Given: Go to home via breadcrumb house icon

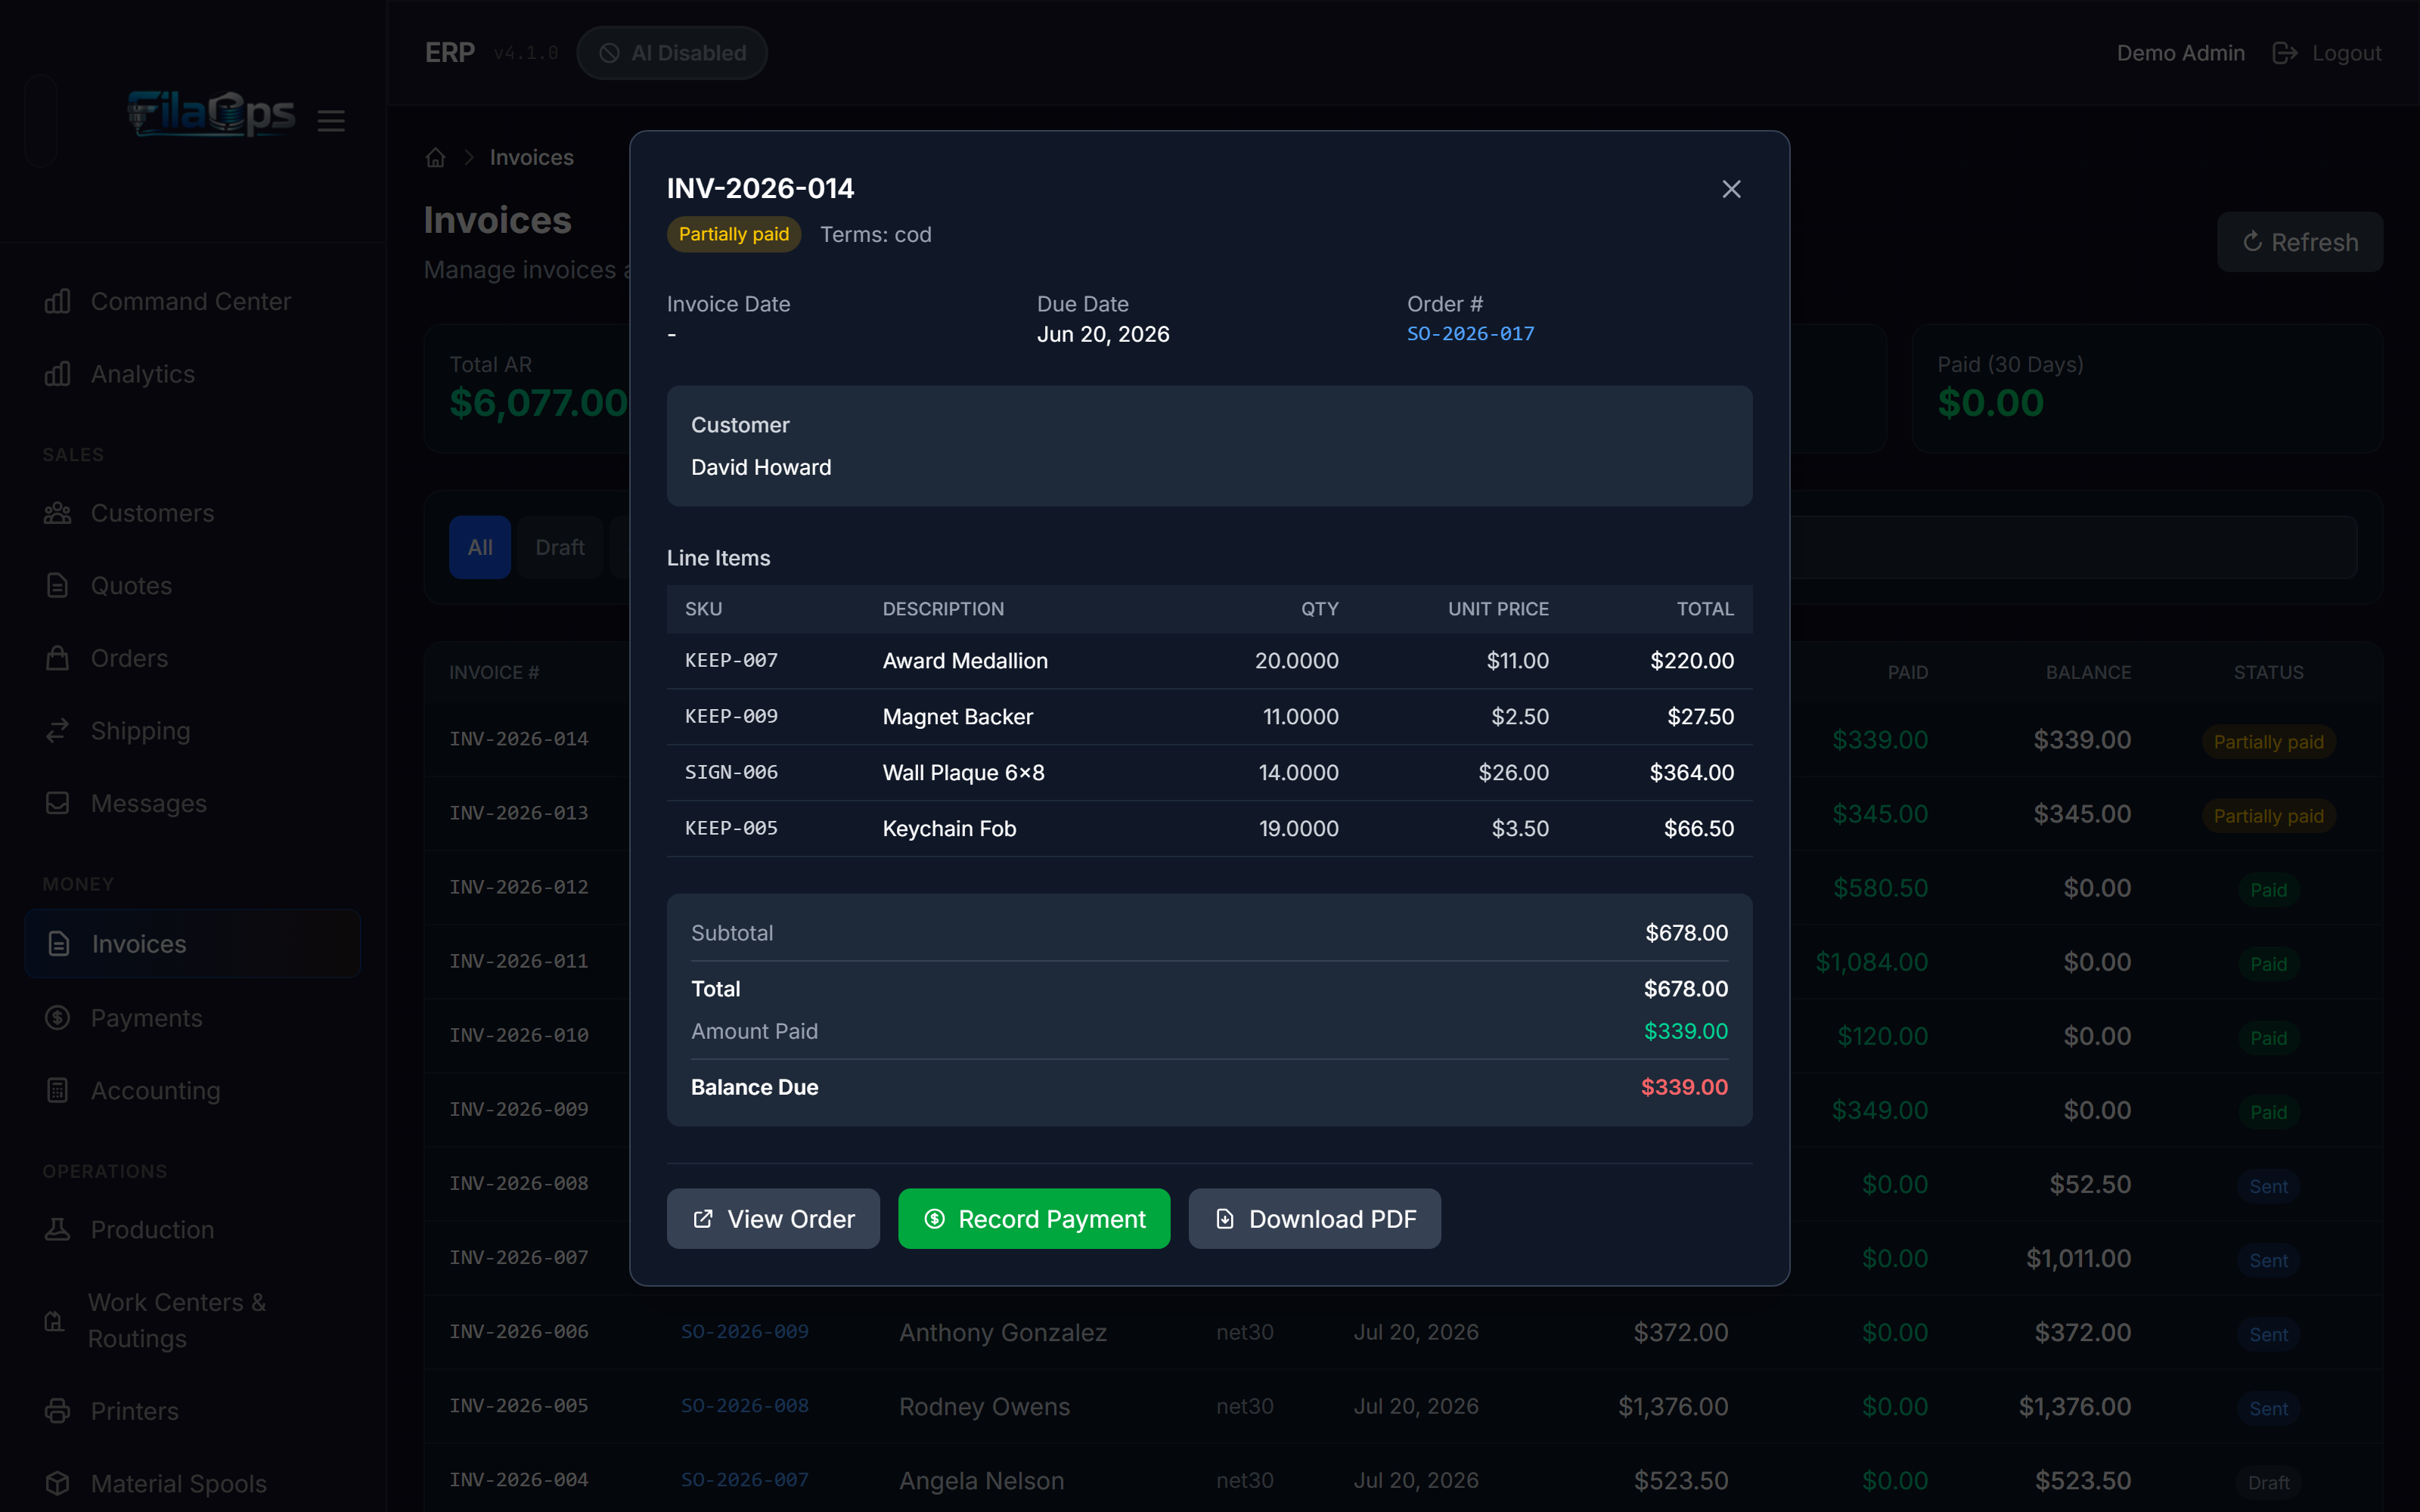Looking at the screenshot, I should click(435, 157).
